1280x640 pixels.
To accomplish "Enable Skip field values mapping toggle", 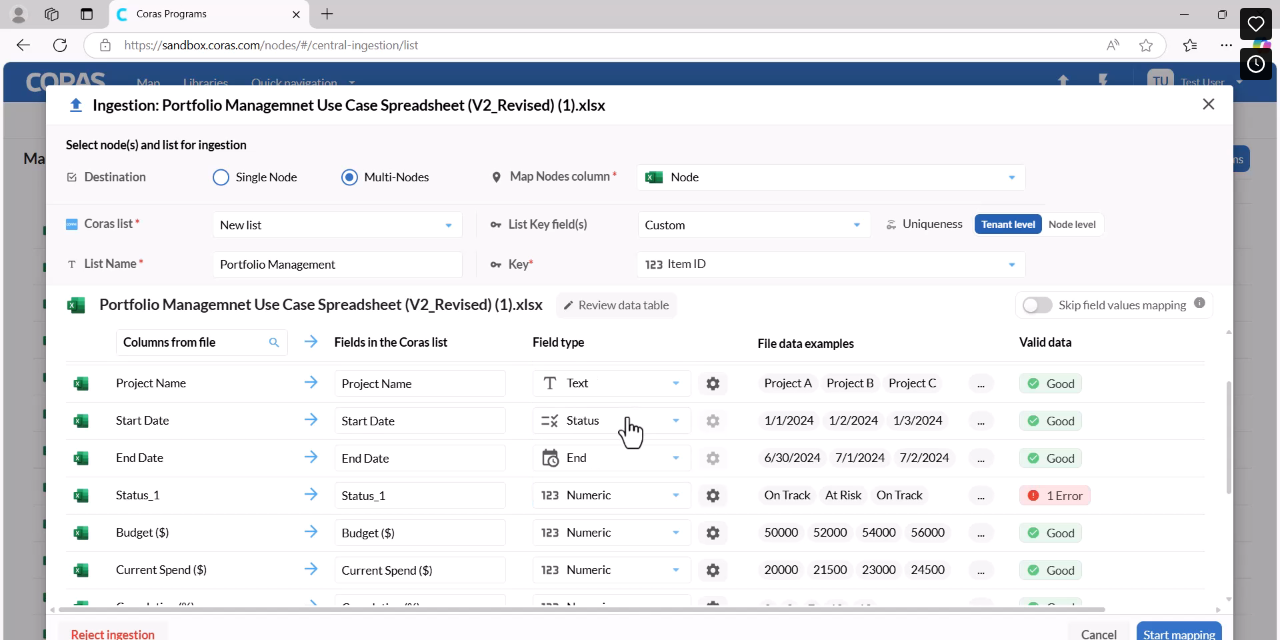I will pyautogui.click(x=1037, y=305).
